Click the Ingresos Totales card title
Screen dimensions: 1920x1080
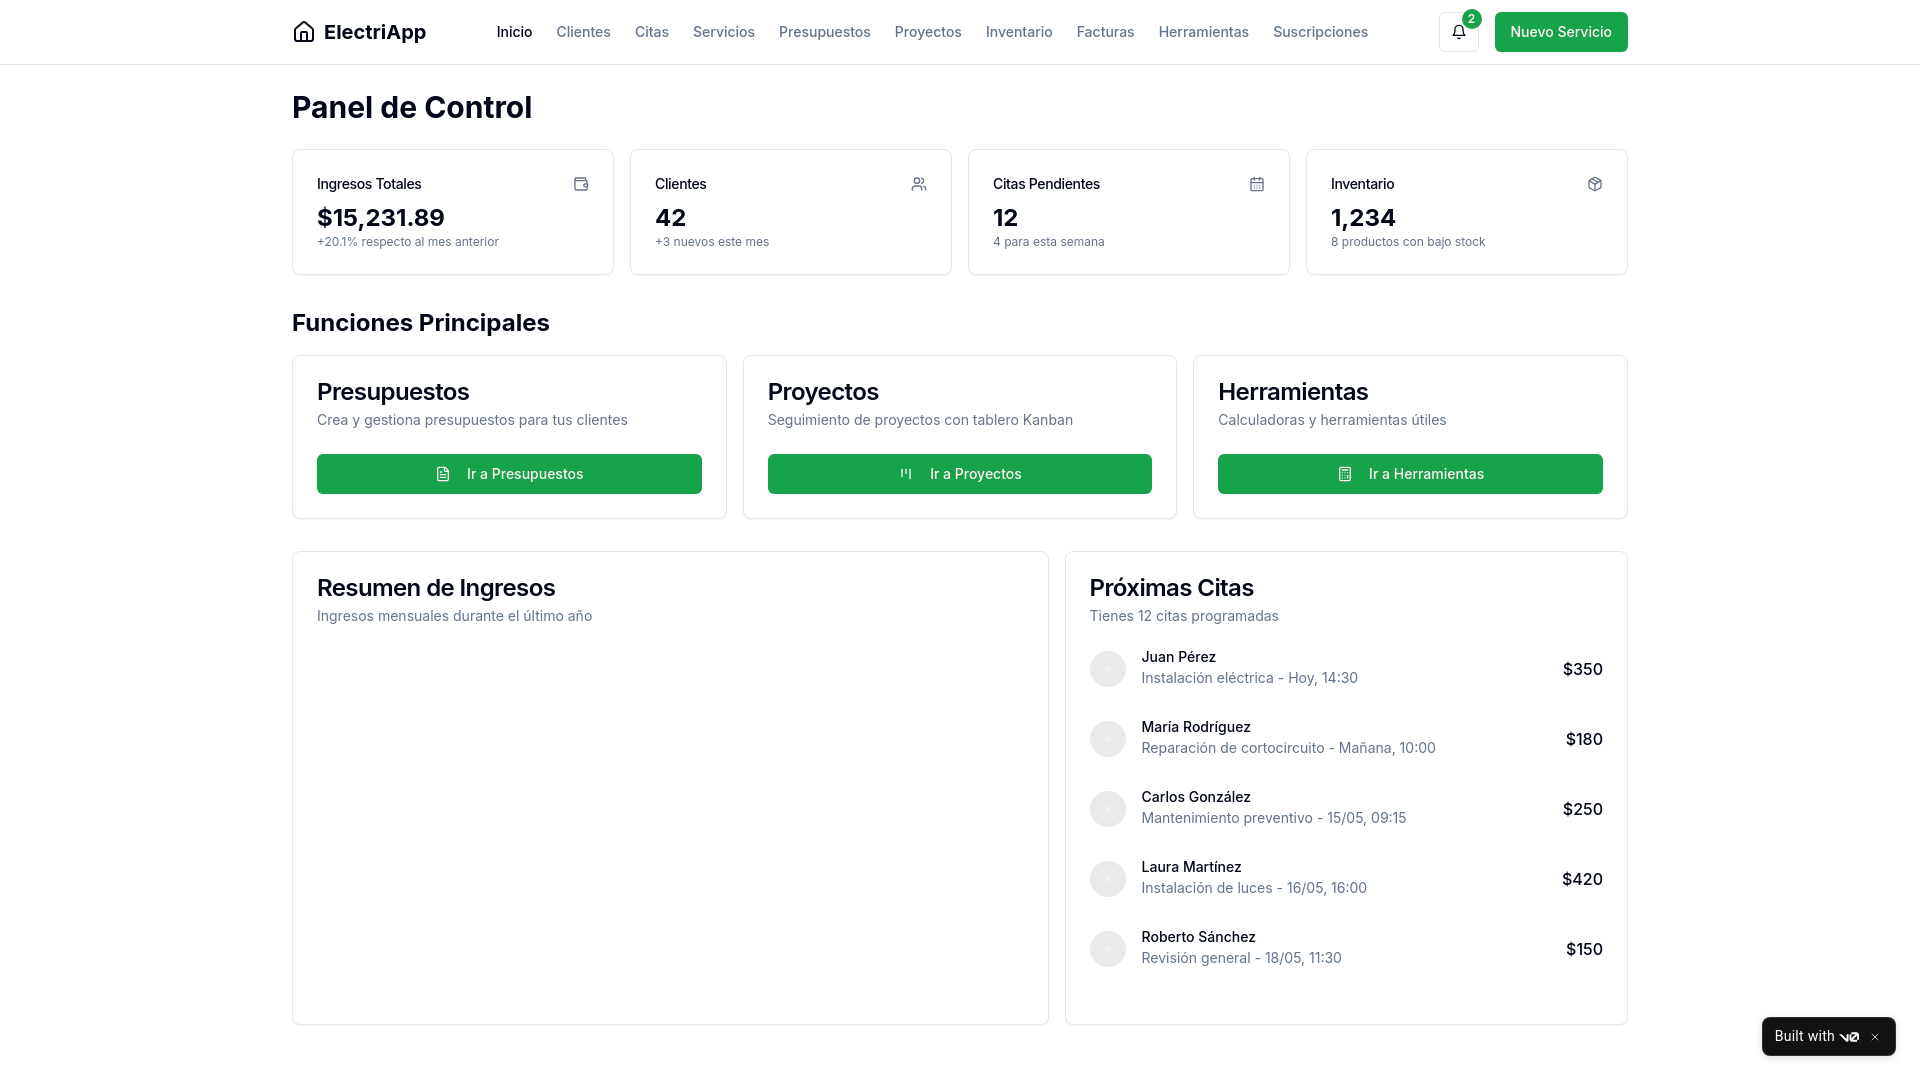[369, 184]
